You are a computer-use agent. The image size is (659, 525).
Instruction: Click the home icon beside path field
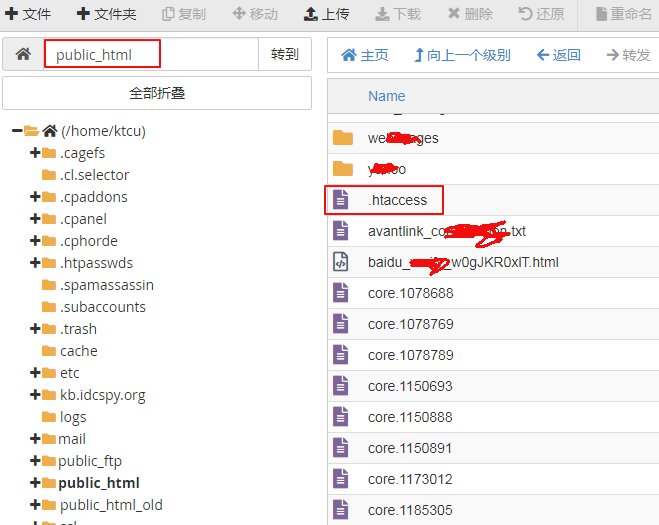[23, 54]
